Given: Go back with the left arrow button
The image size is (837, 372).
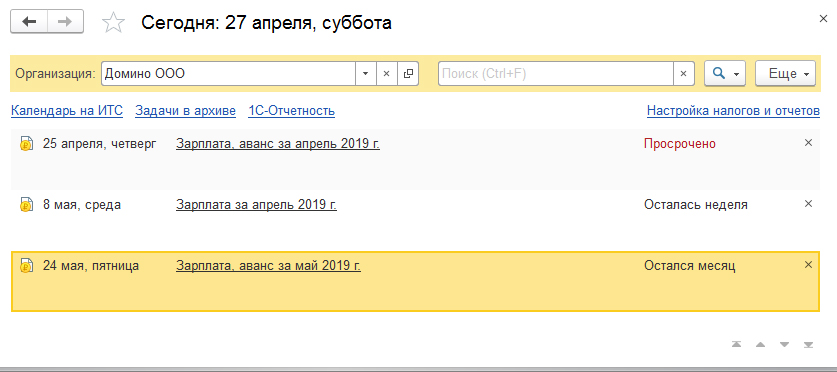Looking at the screenshot, I should [29, 22].
